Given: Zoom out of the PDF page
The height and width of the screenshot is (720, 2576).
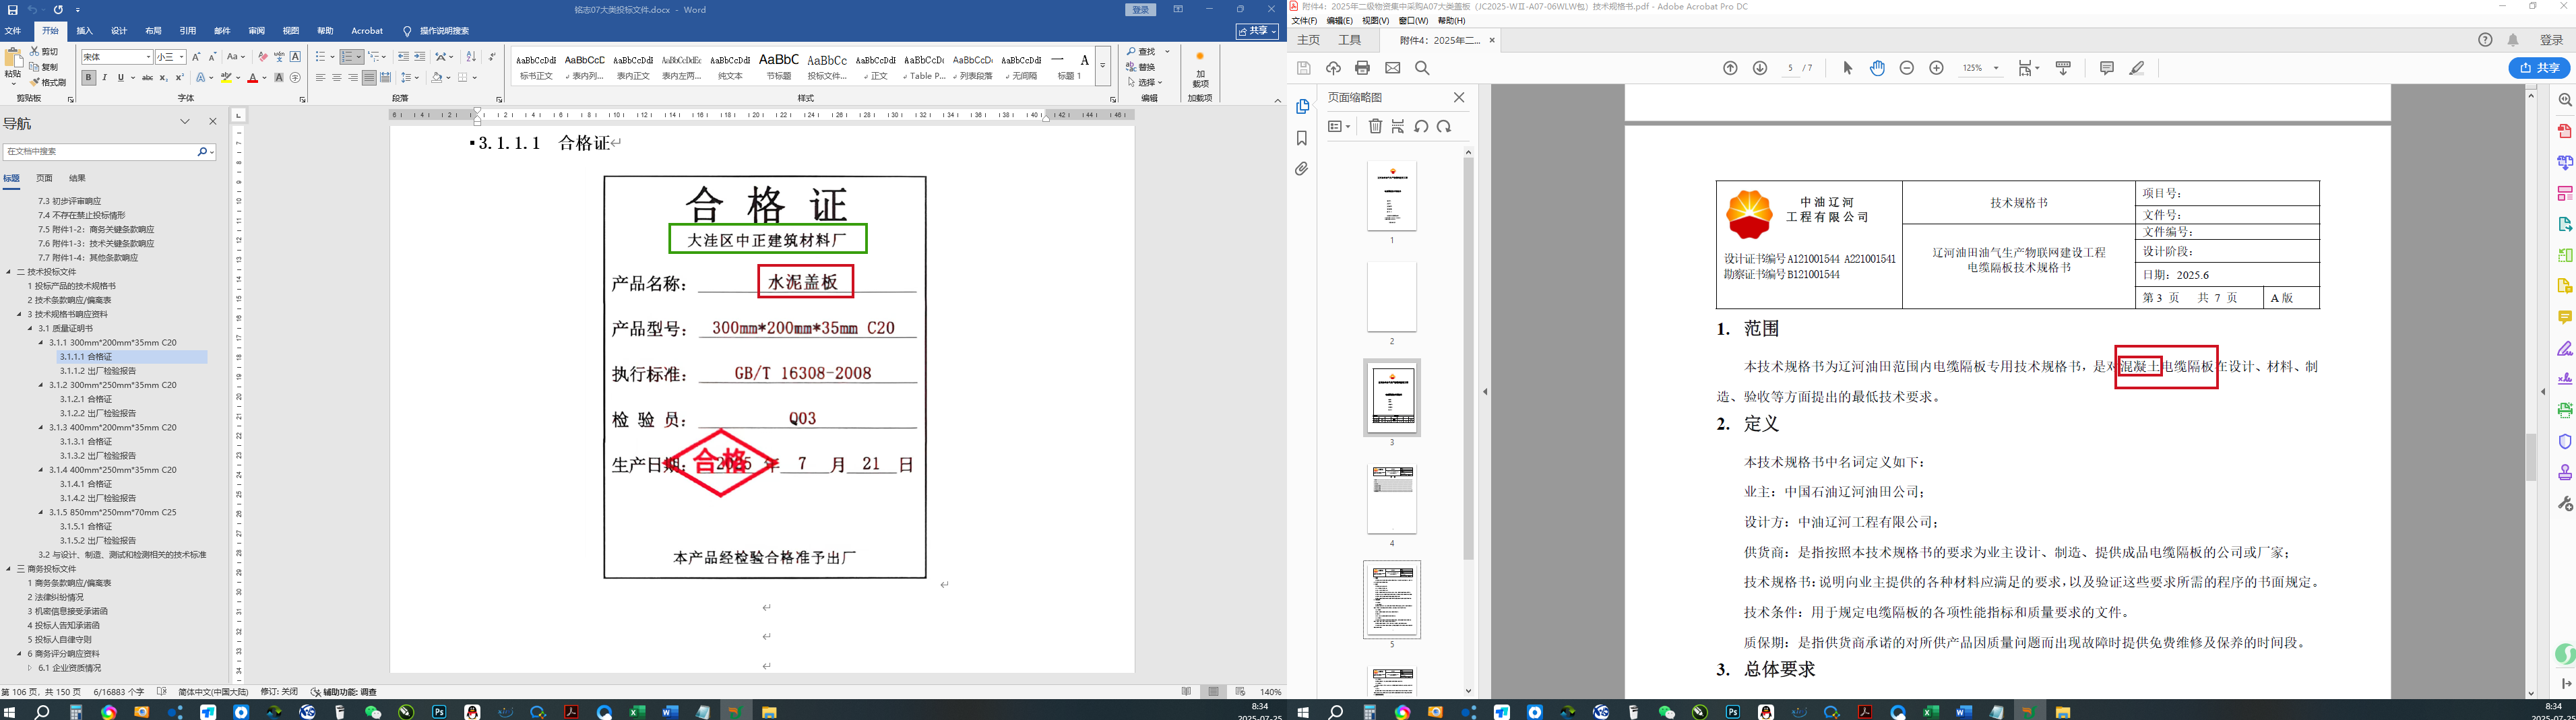Looking at the screenshot, I should pyautogui.click(x=1907, y=68).
